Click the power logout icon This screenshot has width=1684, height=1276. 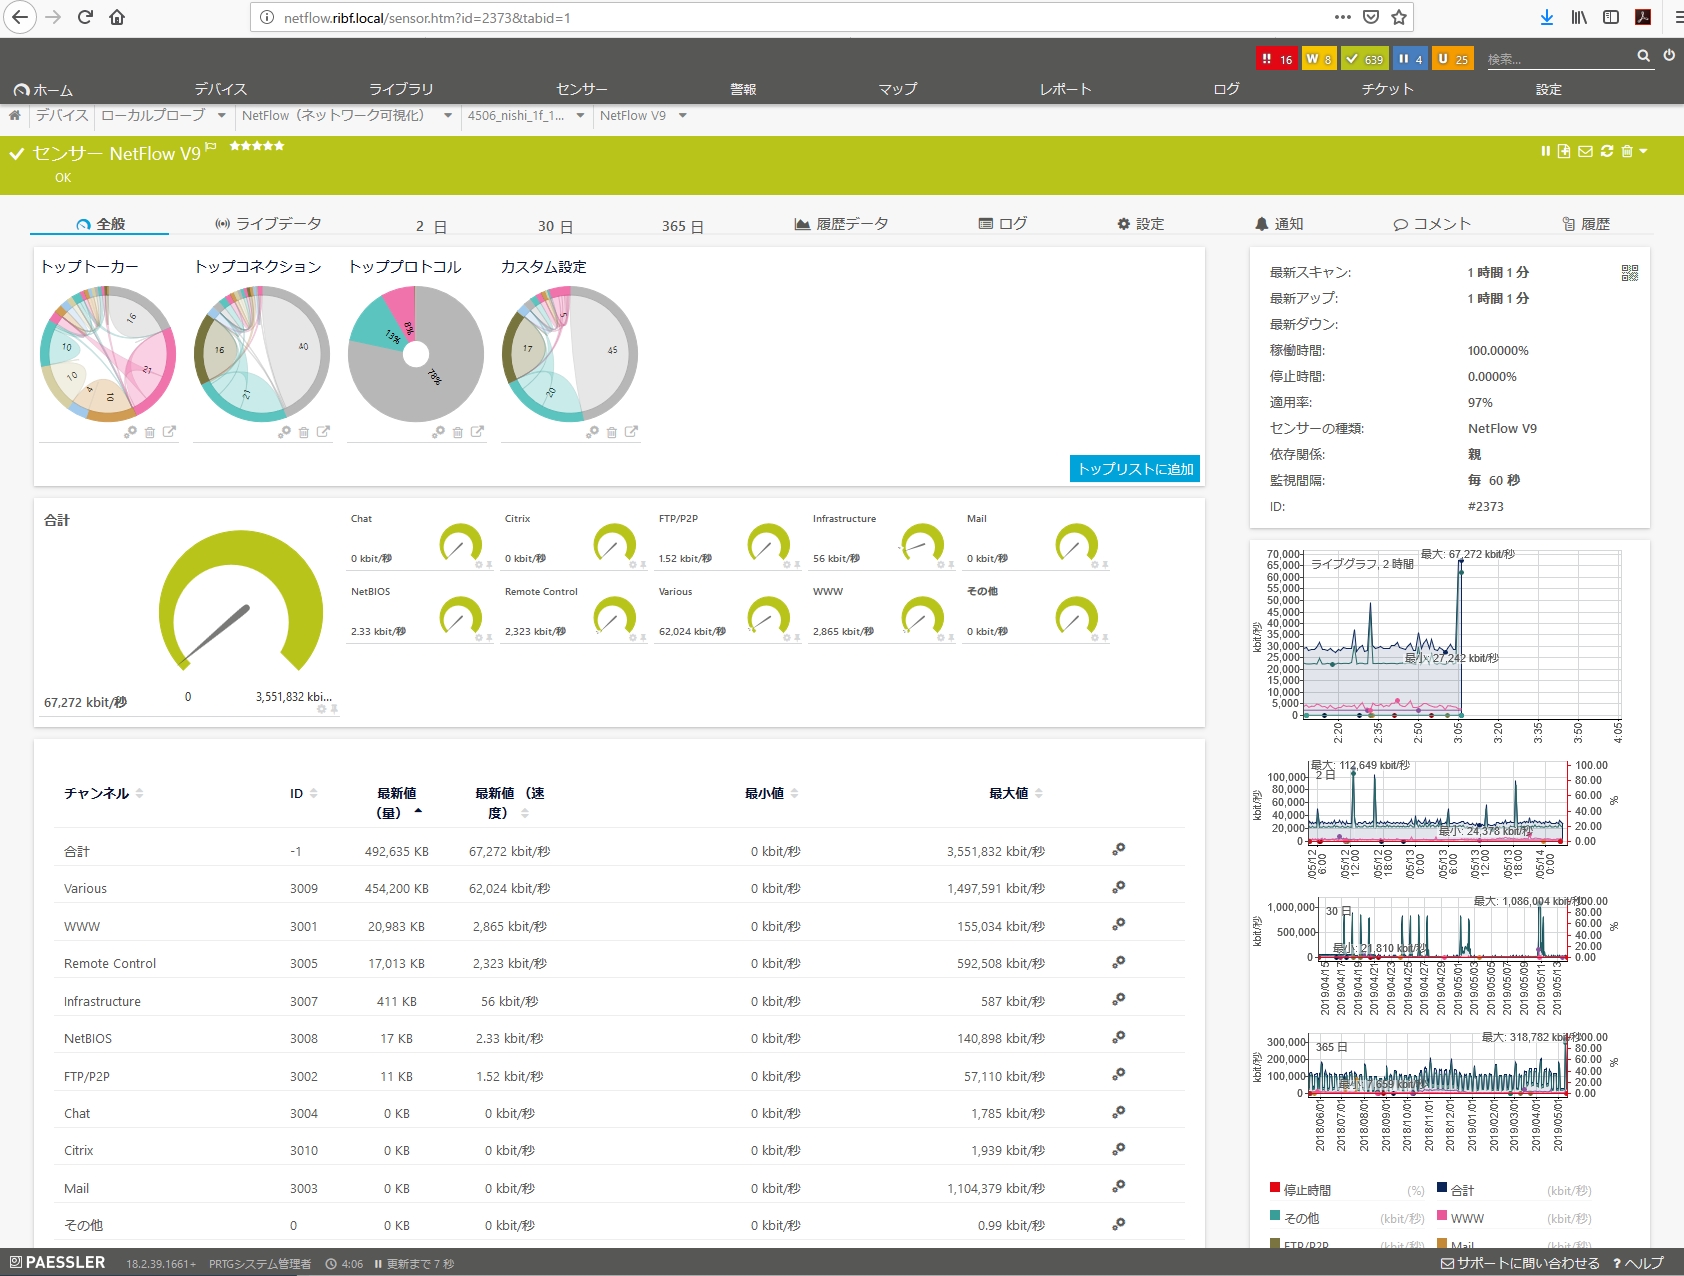[1669, 55]
